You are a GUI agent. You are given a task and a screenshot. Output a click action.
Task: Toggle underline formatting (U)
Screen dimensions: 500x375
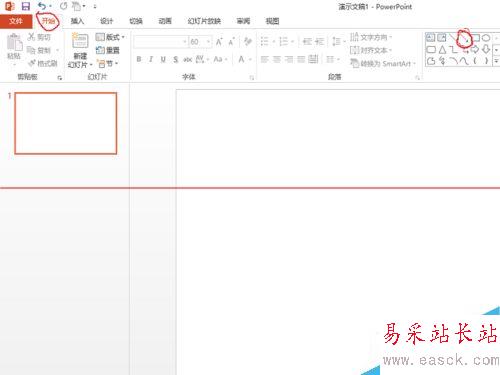[163, 59]
